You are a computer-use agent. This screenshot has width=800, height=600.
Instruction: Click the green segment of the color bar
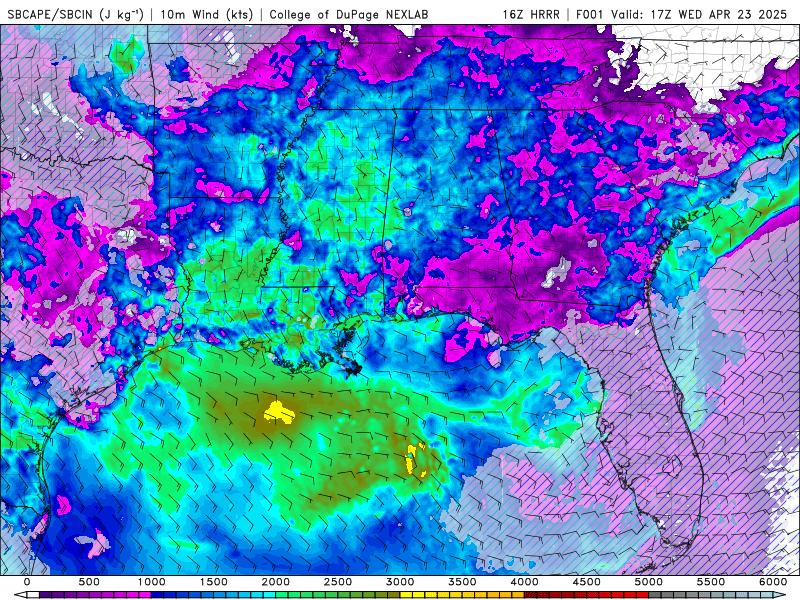338,595
